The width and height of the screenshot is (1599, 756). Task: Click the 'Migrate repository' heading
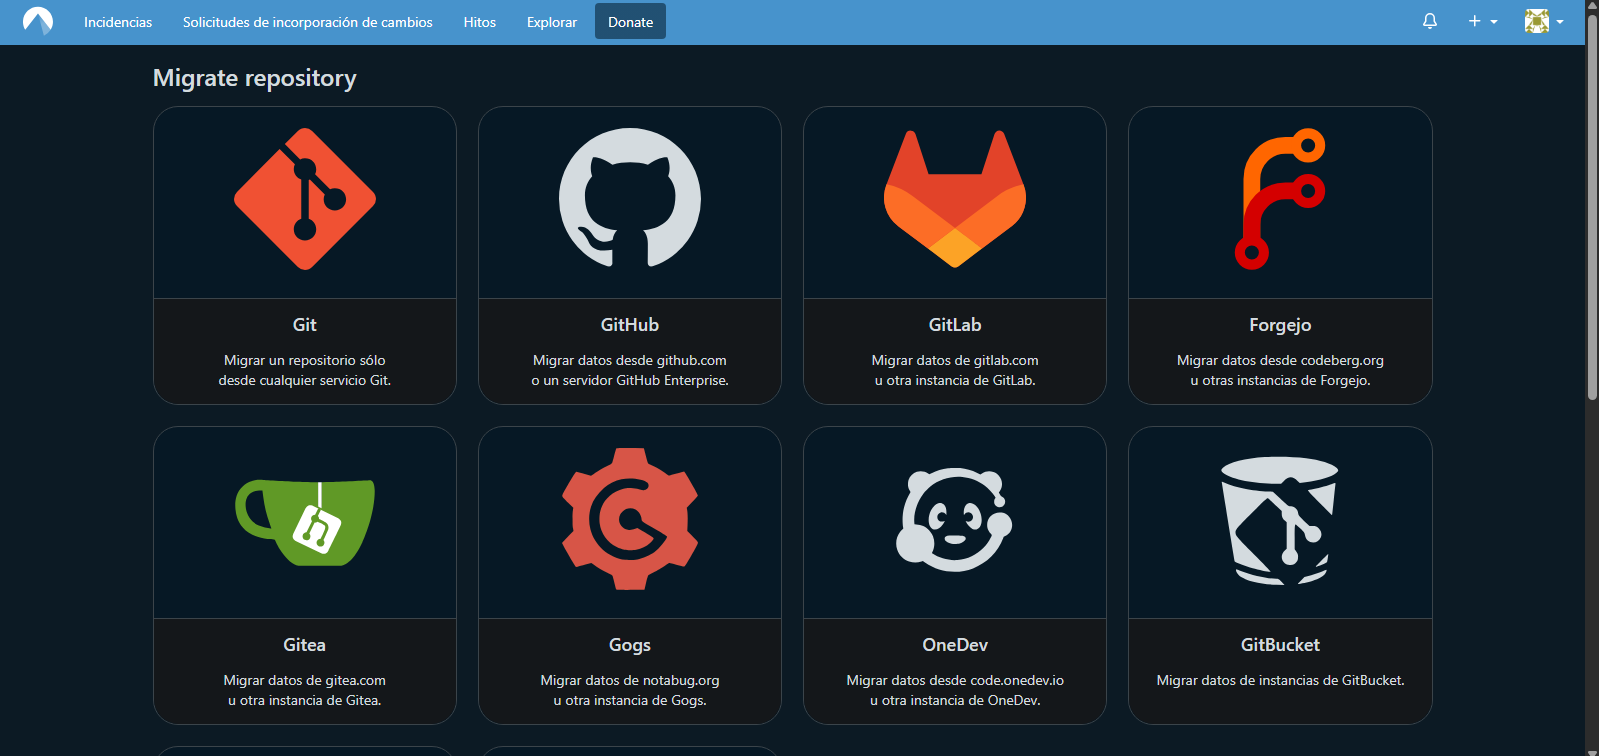[x=255, y=78]
